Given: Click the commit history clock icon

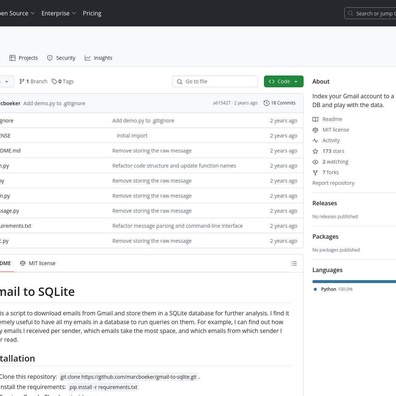Looking at the screenshot, I should 266,103.
